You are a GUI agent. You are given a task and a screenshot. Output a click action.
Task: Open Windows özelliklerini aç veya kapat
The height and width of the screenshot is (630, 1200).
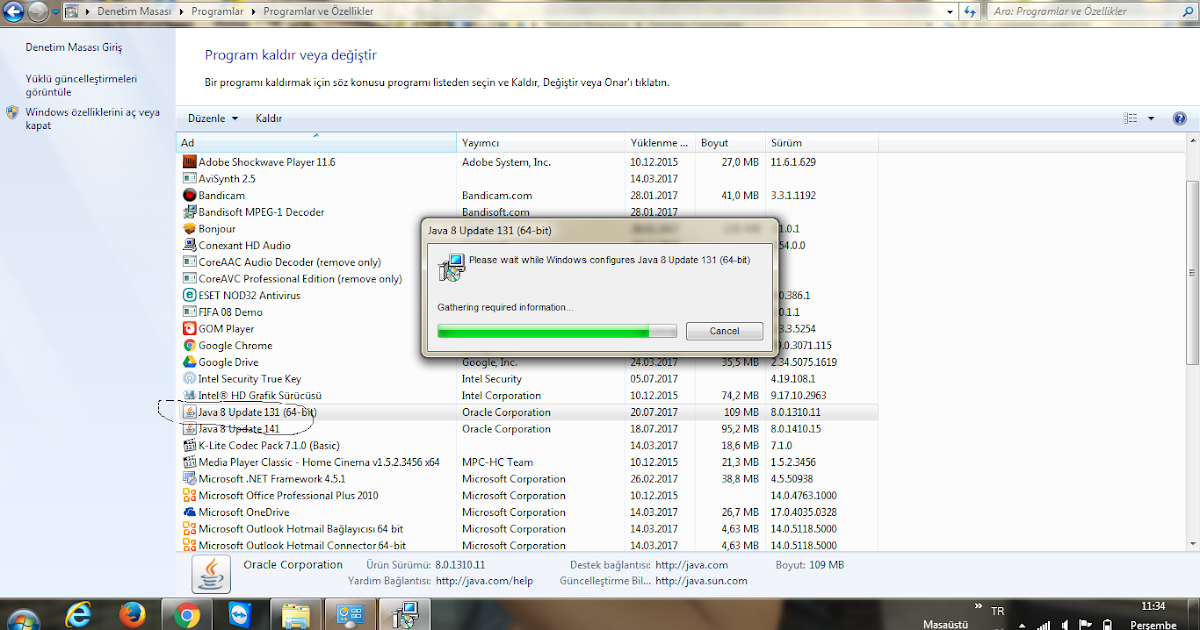pos(92,119)
